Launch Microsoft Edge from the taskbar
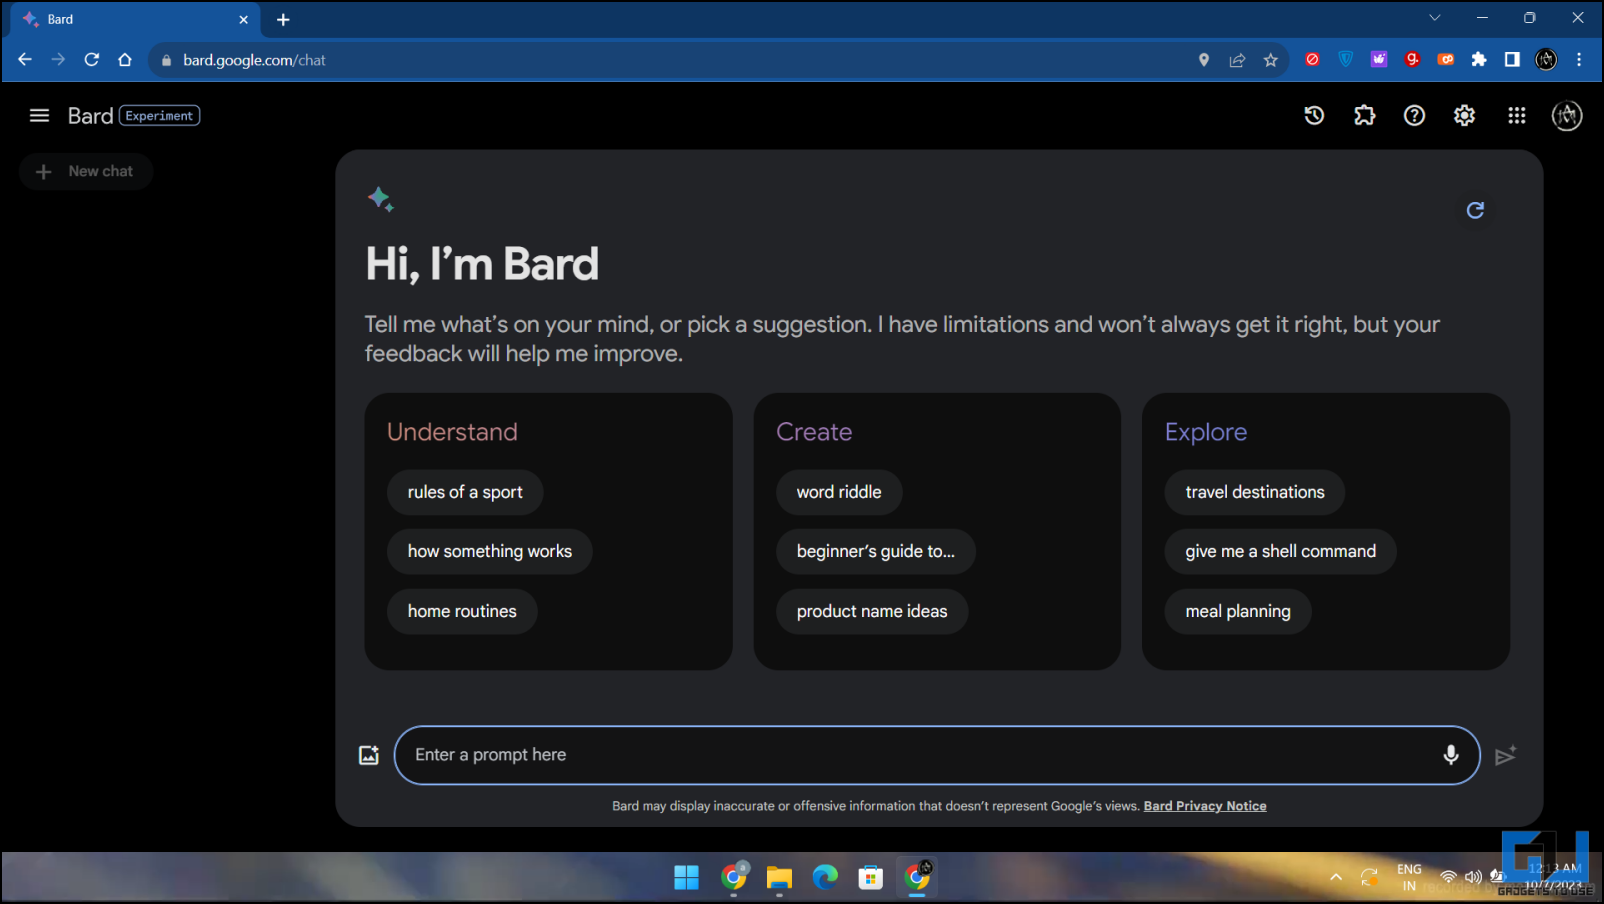 click(x=825, y=877)
